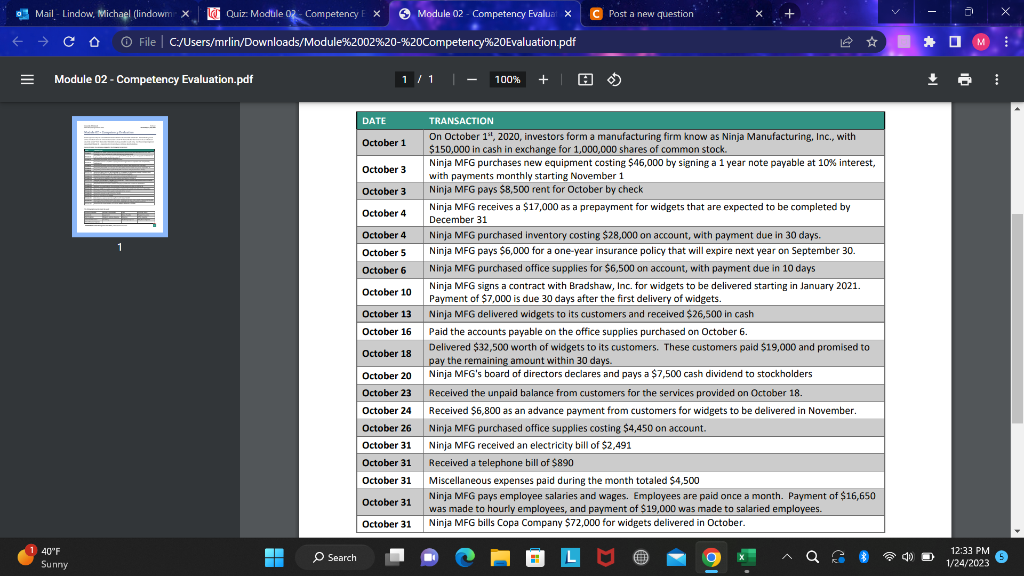Select the page 1 thumbnail in sidebar
The image size is (1024, 576).
click(119, 176)
